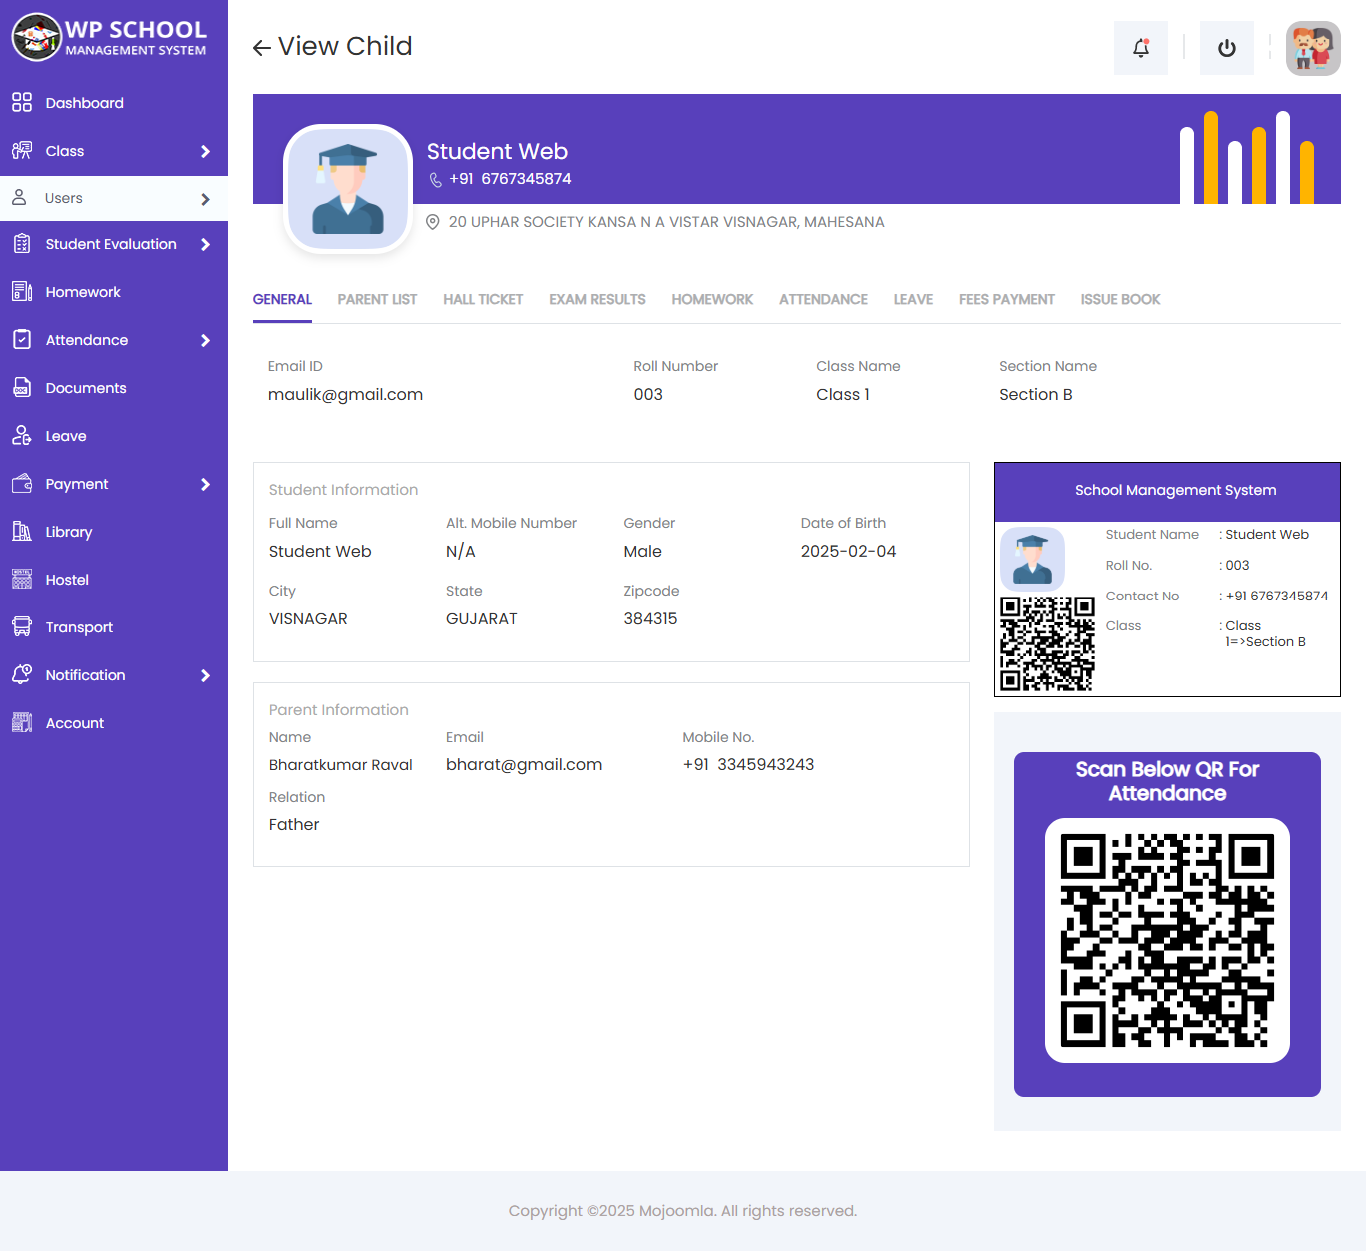
Task: Click the phone icon near student number
Action: [436, 180]
